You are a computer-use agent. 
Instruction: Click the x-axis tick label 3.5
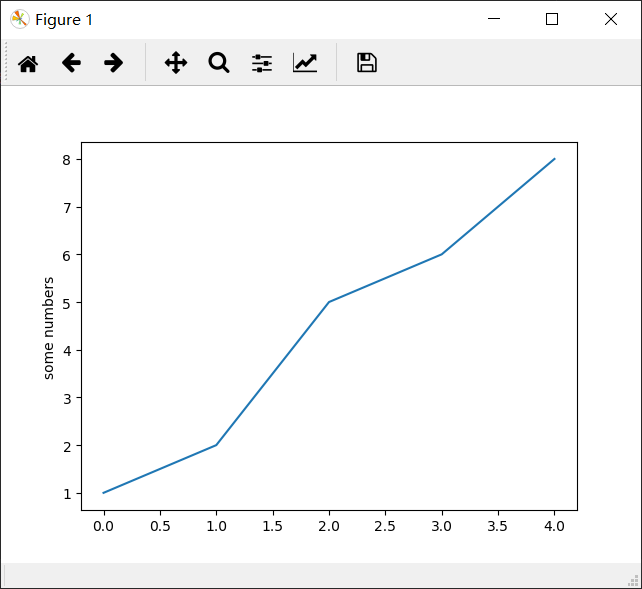497,526
